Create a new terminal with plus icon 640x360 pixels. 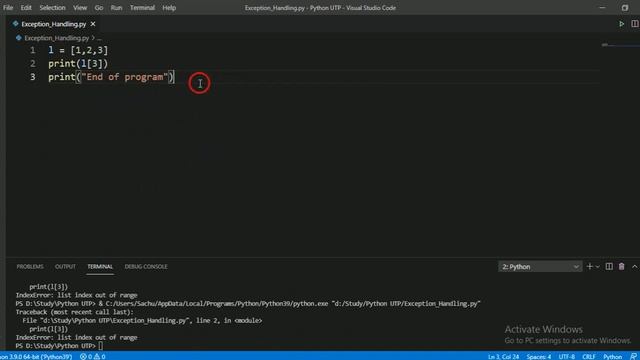[589, 267]
